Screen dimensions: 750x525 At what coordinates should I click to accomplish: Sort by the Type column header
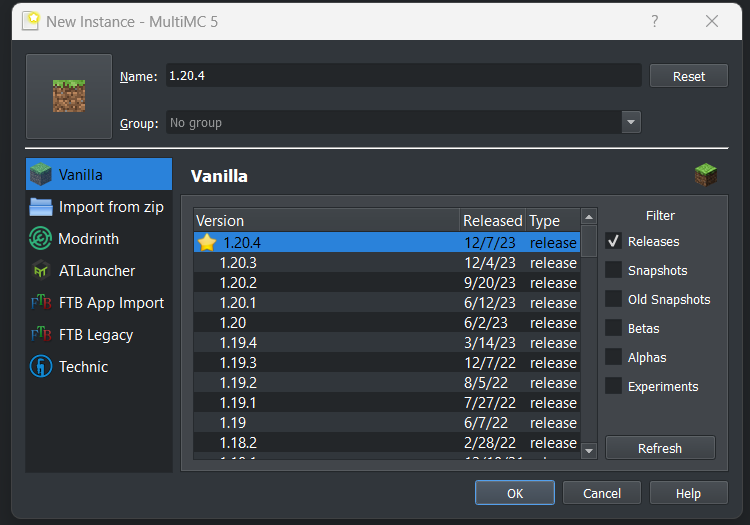point(553,220)
